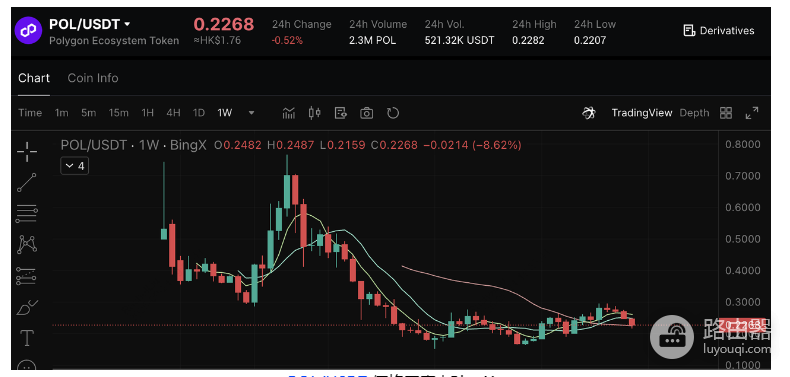Expand chart to fullscreen
This screenshot has width=790, height=377.
(x=752, y=113)
